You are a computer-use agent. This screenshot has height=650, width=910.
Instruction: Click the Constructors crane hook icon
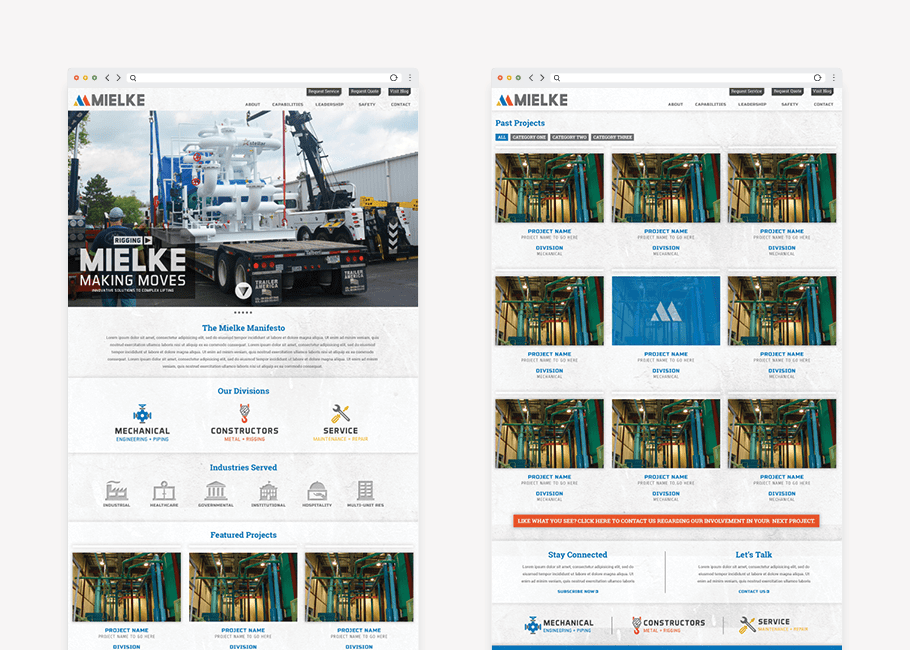(244, 413)
